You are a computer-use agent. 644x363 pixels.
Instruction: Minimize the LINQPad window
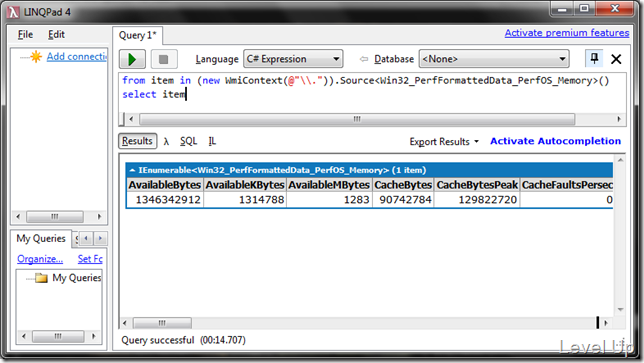pyautogui.click(x=562, y=9)
